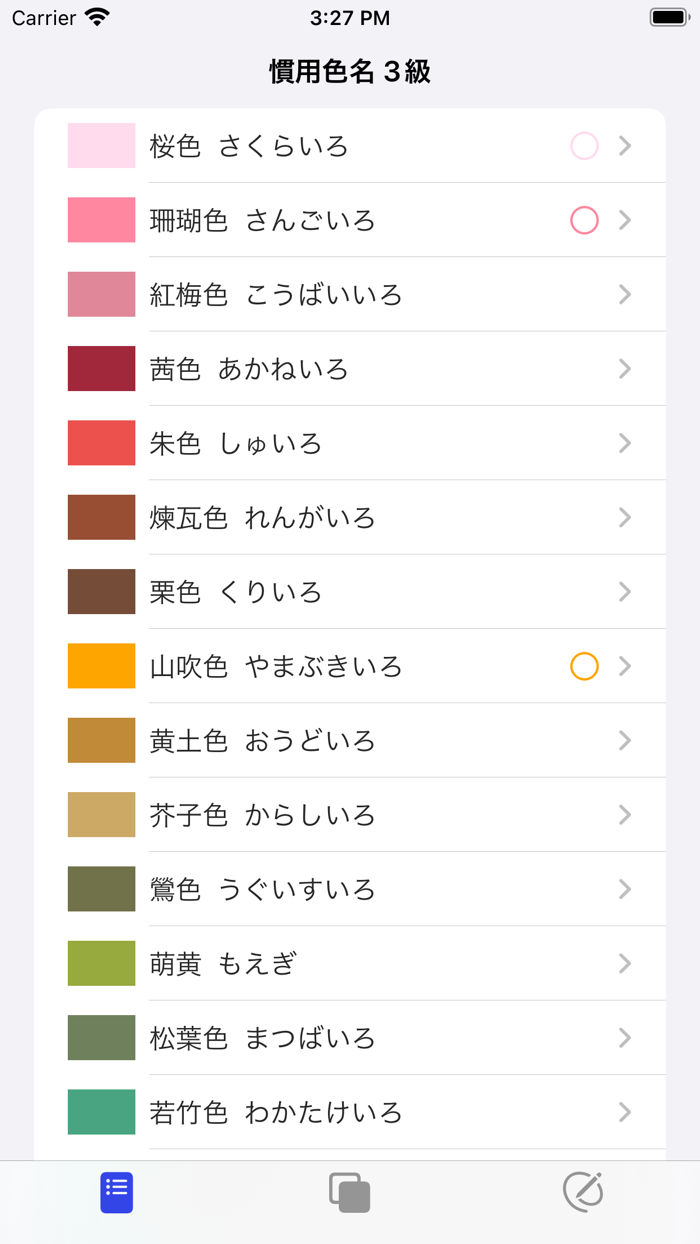Toggle the circle marker beside 珊瑚色
700x1244 pixels.
tap(584, 220)
